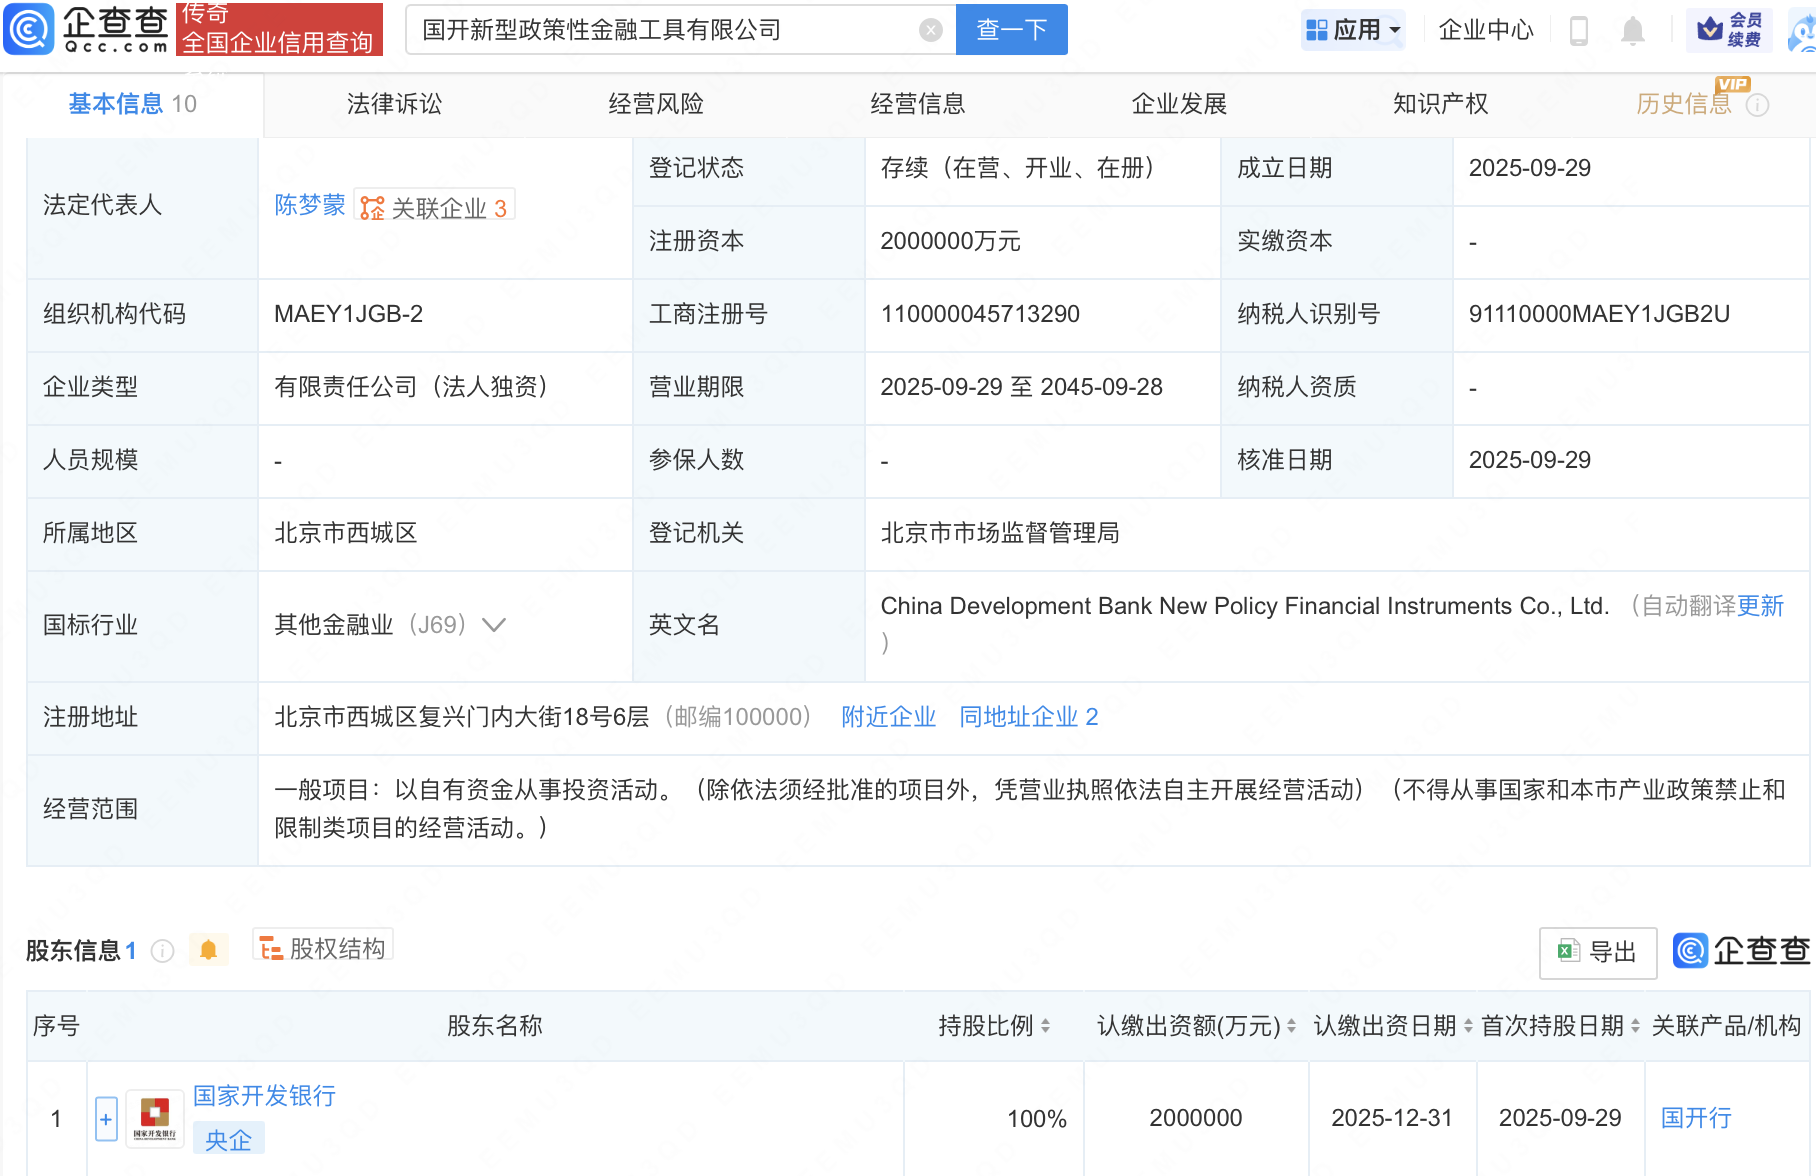This screenshot has height=1176, width=1816.
Task: Expand the 国家开发银行 shareholder row
Action: tap(106, 1119)
